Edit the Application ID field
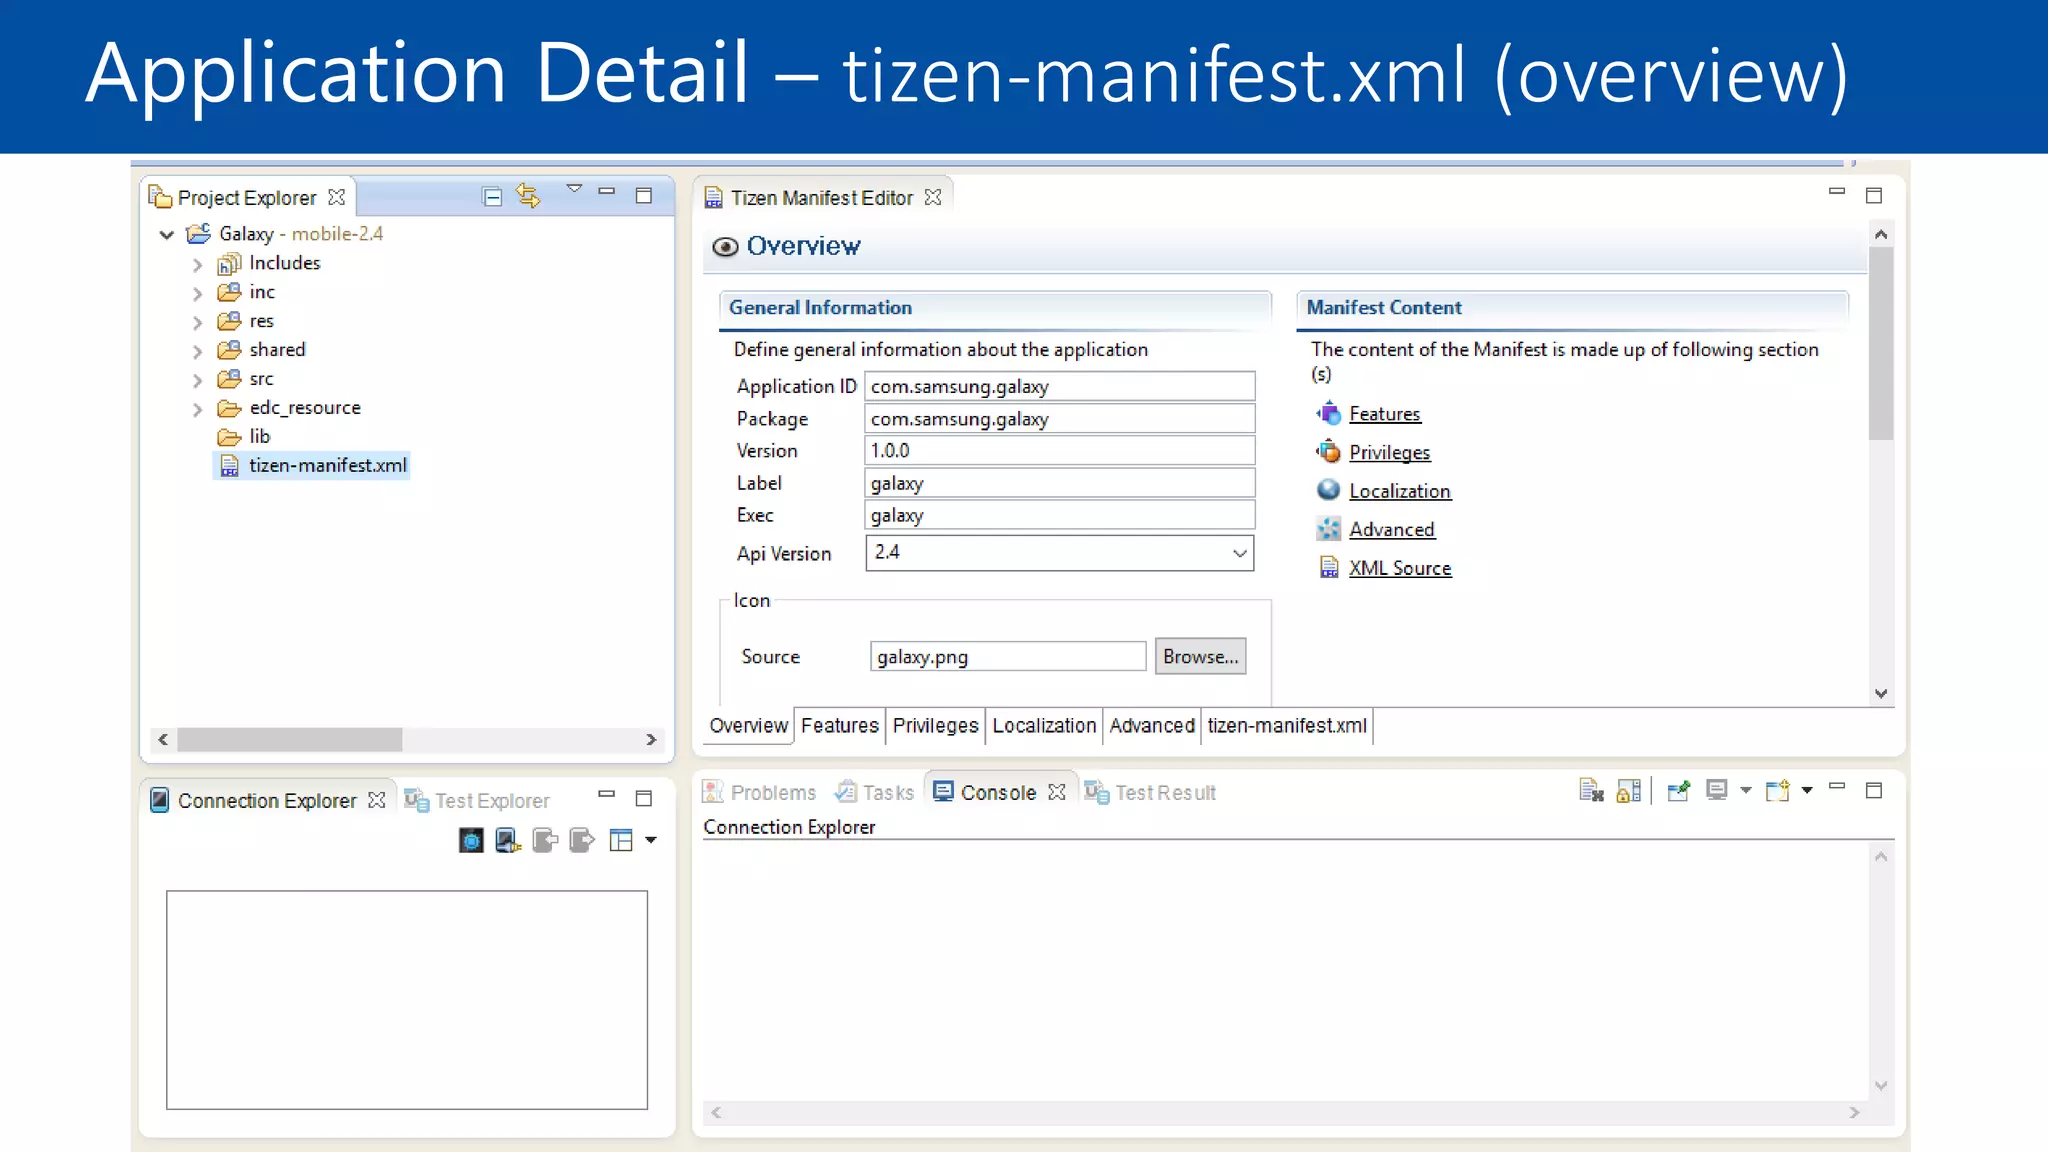The image size is (2048, 1152). [x=1059, y=387]
